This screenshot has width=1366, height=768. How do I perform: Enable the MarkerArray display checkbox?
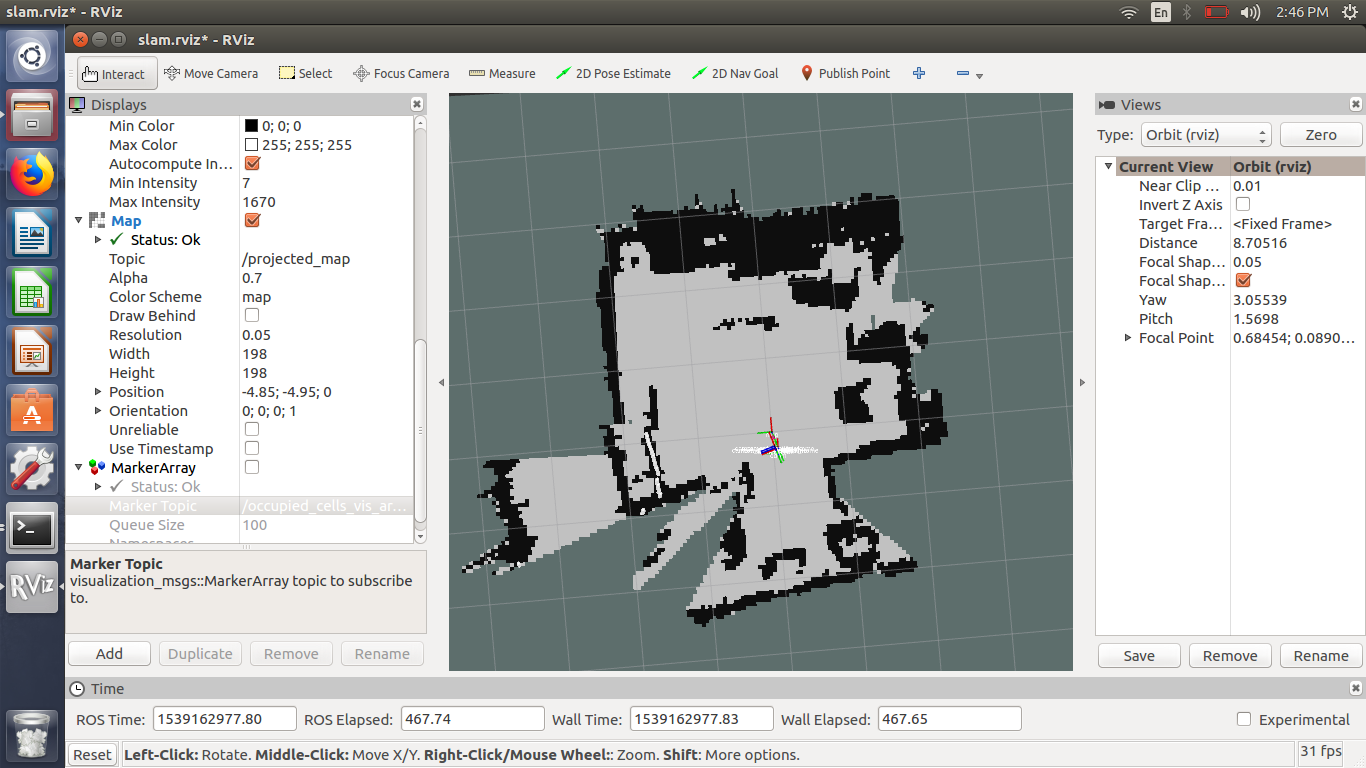click(x=252, y=468)
